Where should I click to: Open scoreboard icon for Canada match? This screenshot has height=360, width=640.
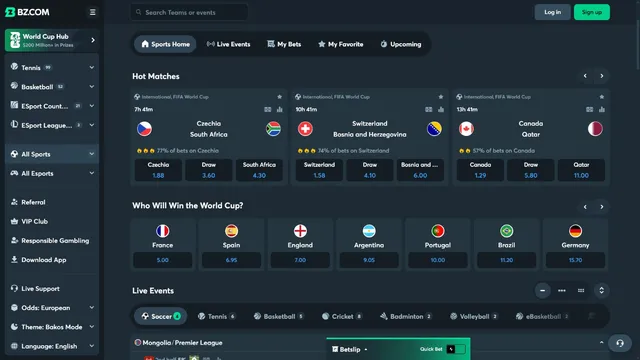tap(589, 109)
